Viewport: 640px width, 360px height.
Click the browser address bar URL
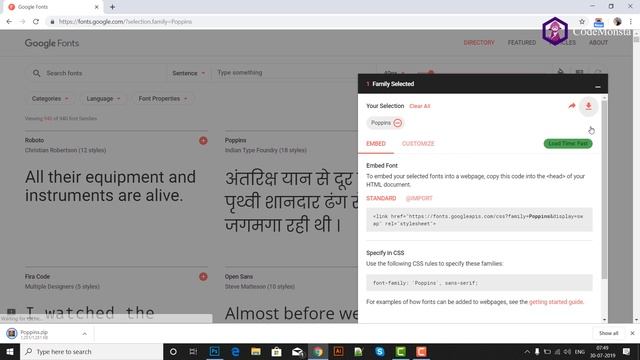coord(125,22)
